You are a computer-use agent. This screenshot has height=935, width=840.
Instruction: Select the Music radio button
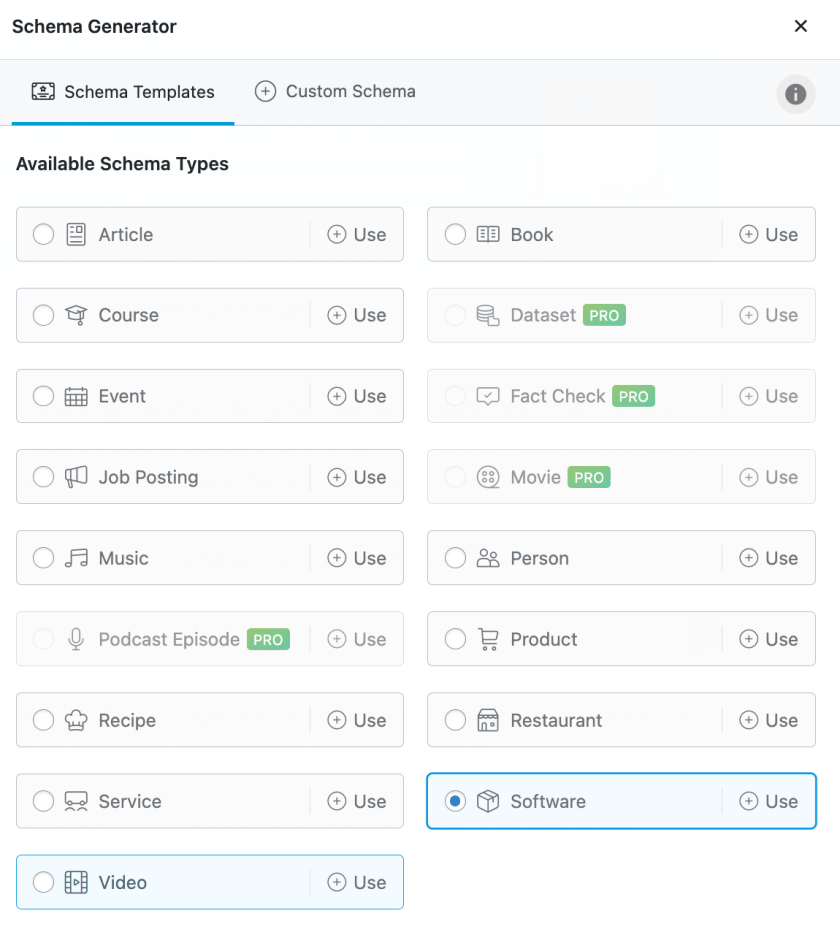44,558
